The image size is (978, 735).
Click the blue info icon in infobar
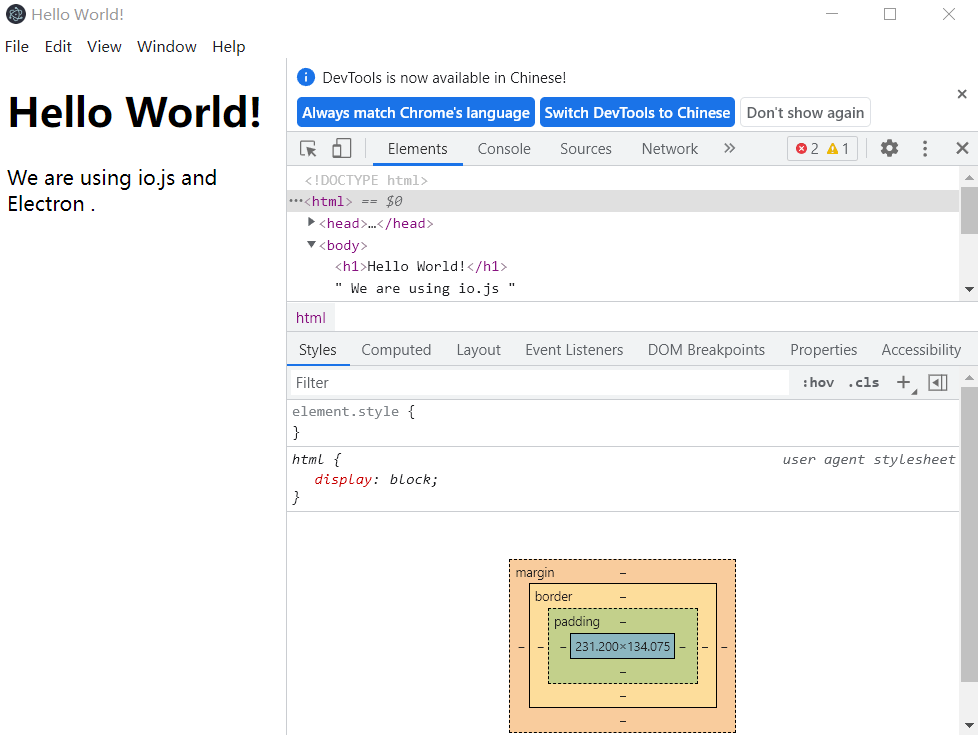click(306, 77)
